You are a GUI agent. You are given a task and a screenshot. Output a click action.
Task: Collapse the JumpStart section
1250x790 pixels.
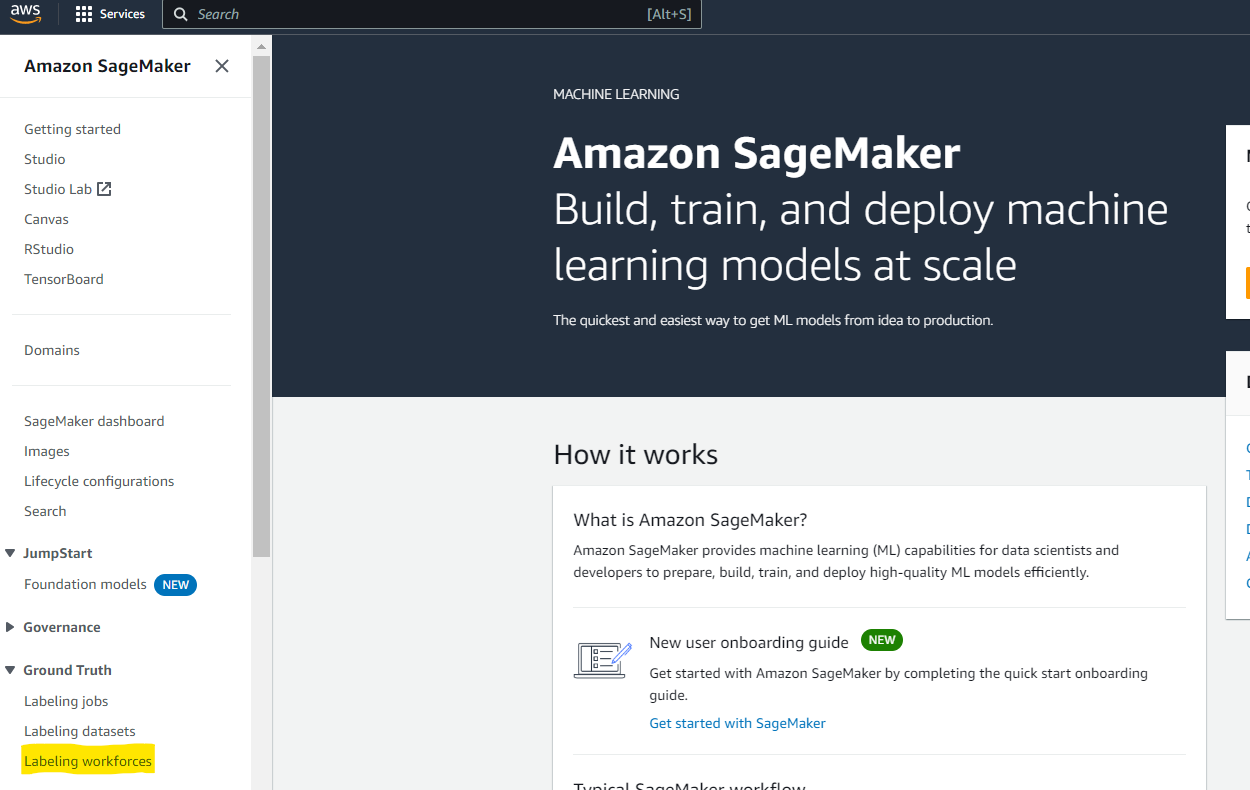[10, 553]
